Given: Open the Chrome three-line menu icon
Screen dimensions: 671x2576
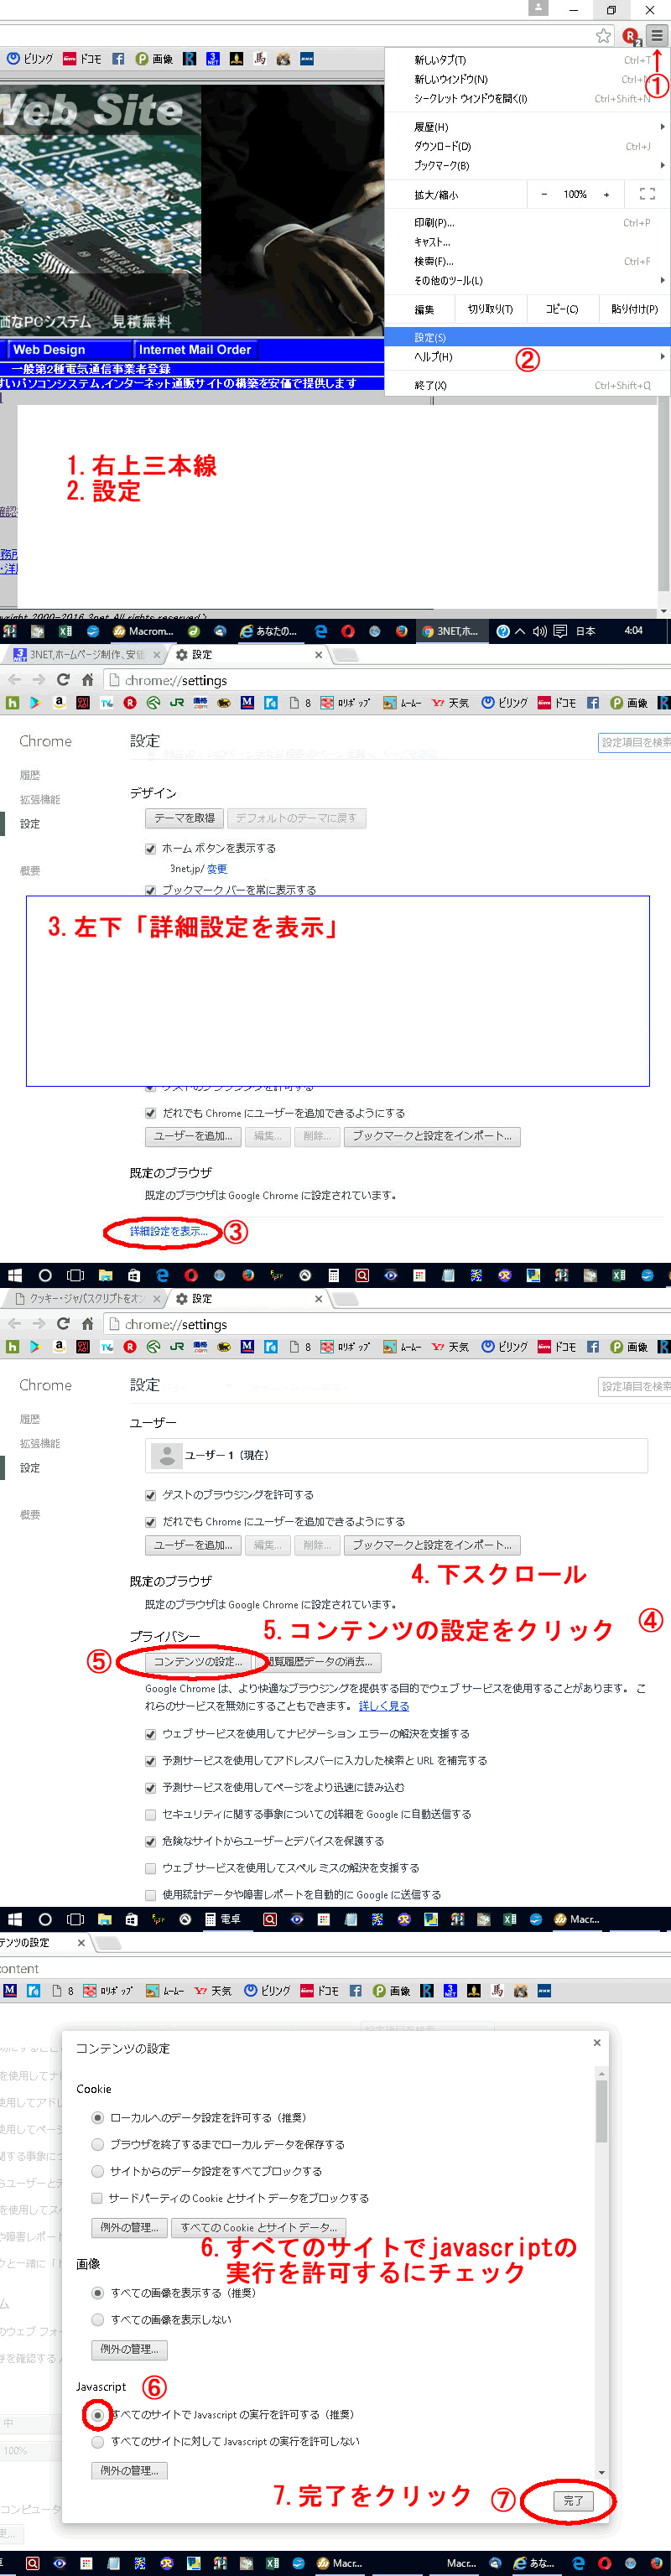Looking at the screenshot, I should click(x=656, y=36).
